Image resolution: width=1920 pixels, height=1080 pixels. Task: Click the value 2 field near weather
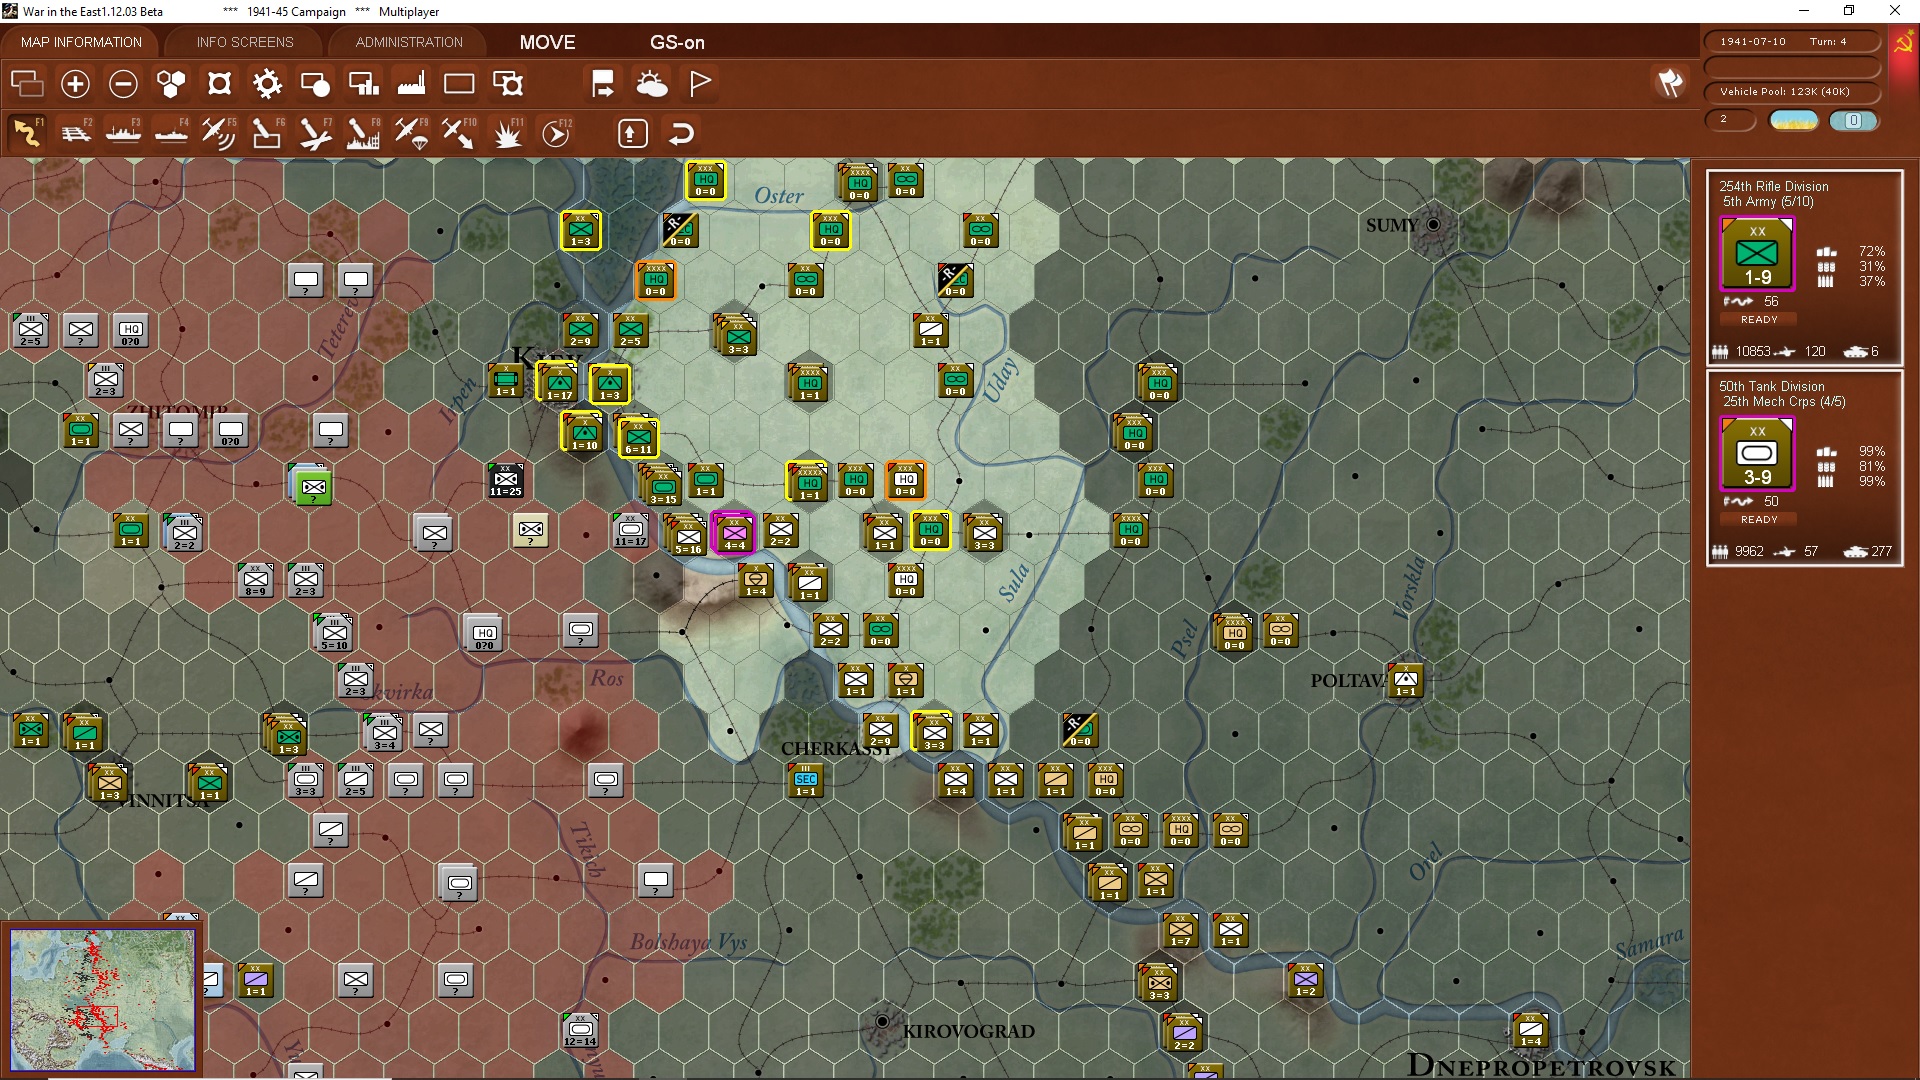coord(1731,120)
